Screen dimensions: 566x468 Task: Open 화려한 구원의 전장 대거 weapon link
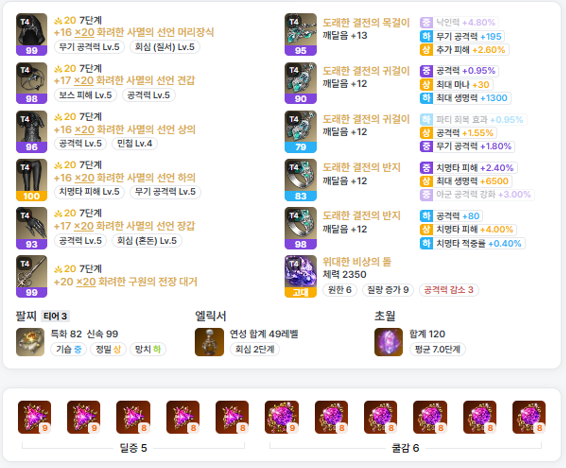coord(148,281)
